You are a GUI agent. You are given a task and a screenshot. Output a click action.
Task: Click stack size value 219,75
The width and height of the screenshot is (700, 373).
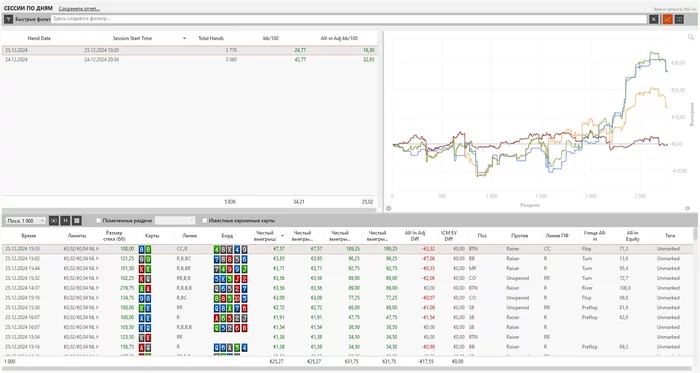tap(127, 288)
